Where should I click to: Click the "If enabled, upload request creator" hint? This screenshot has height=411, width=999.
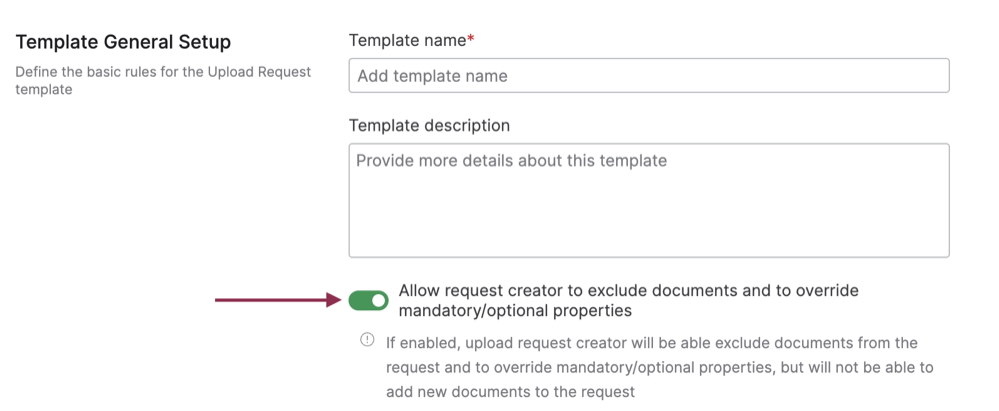[651, 343]
